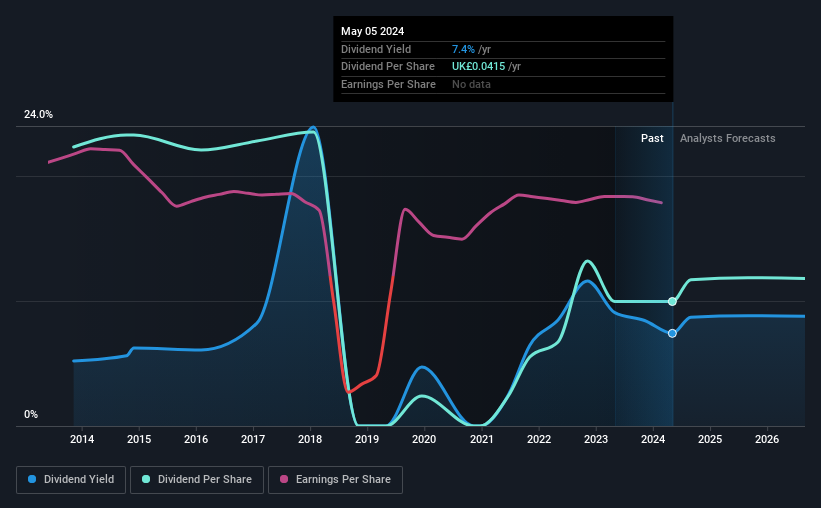
Task: Click the Earnings Per Share tooltip row label
Action: pos(388,84)
